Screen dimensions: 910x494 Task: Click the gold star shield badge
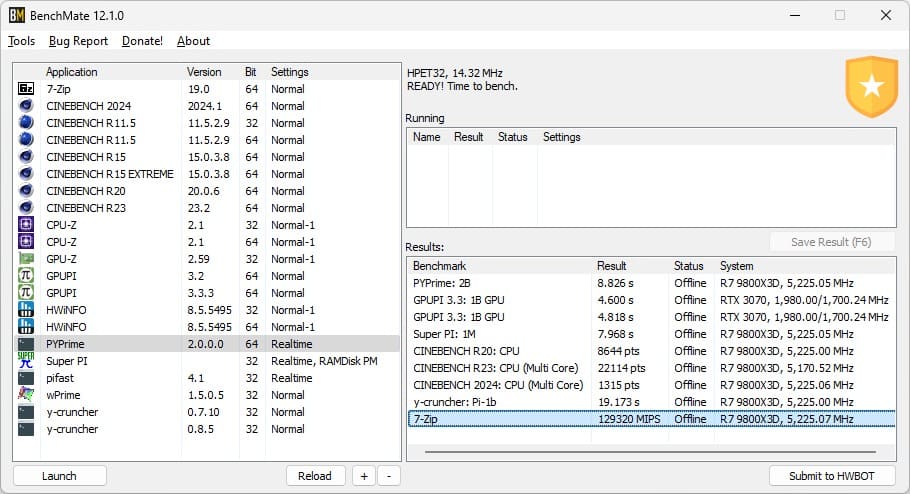pos(871,86)
